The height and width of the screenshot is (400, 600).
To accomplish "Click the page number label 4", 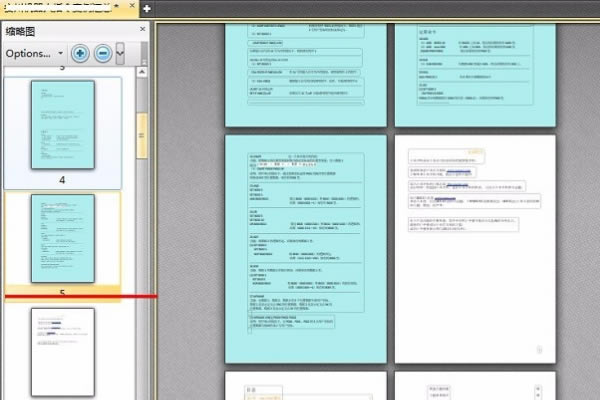I will click(x=62, y=180).
